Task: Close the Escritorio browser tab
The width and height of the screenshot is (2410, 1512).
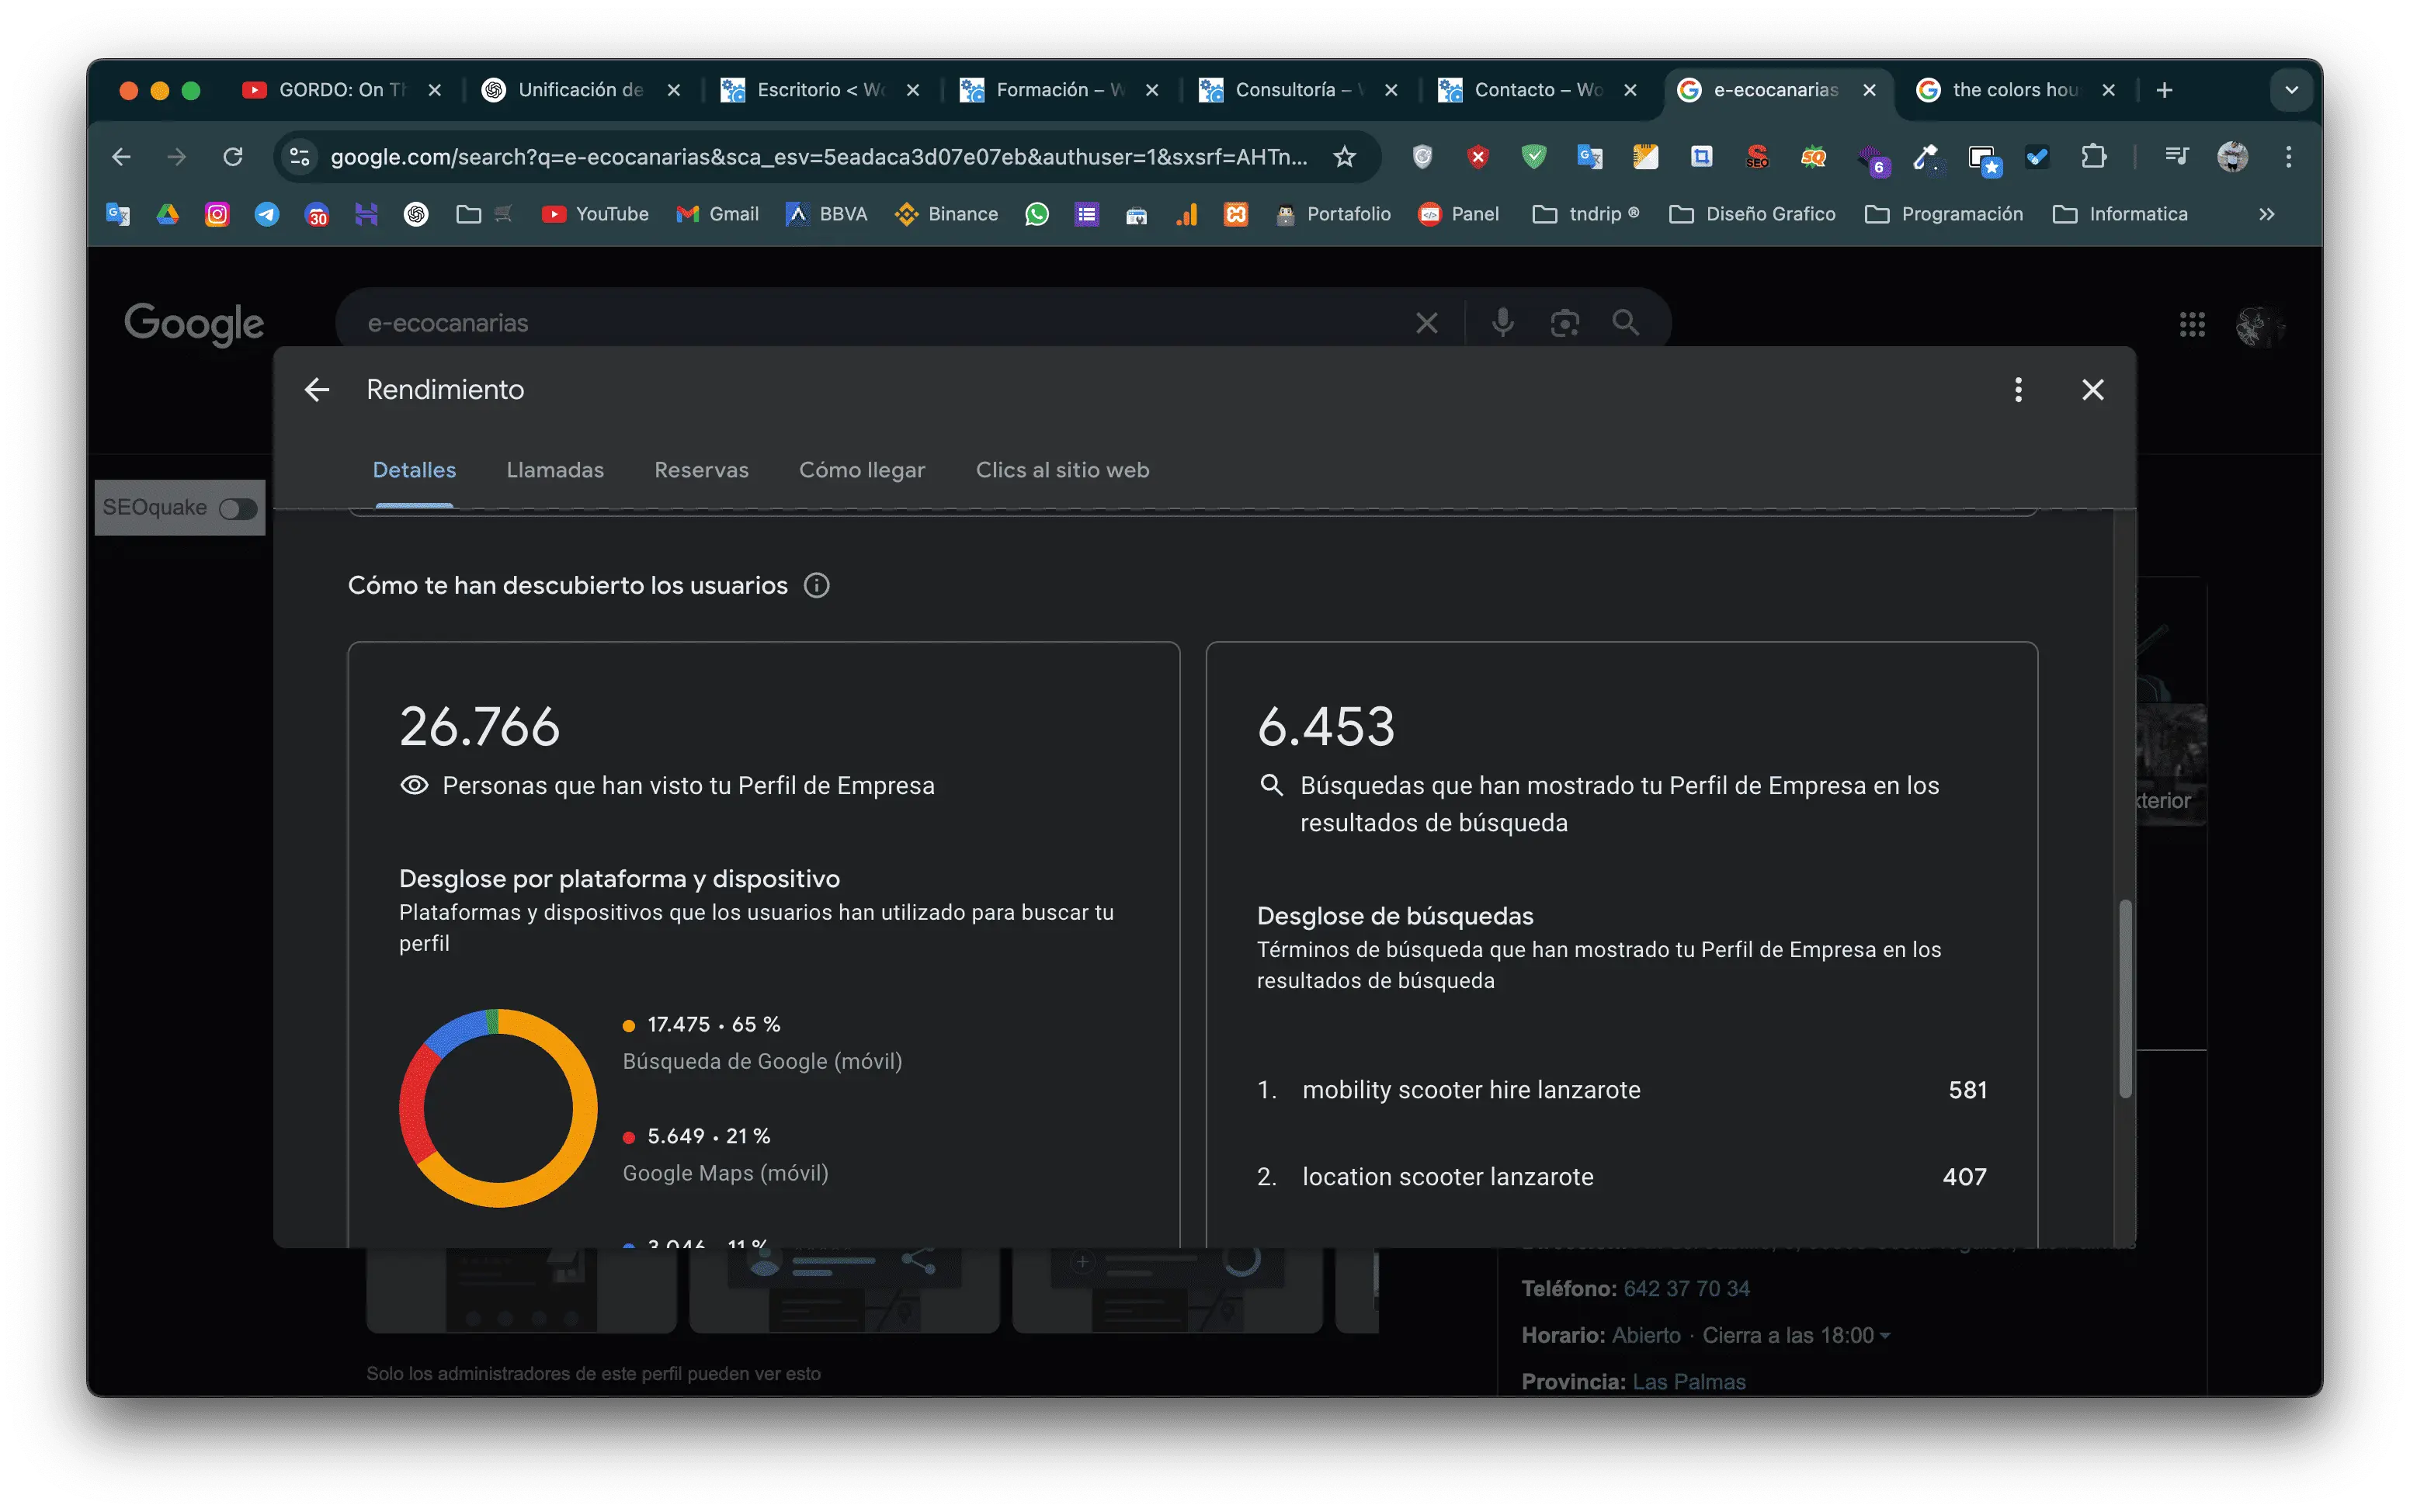Action: point(913,90)
